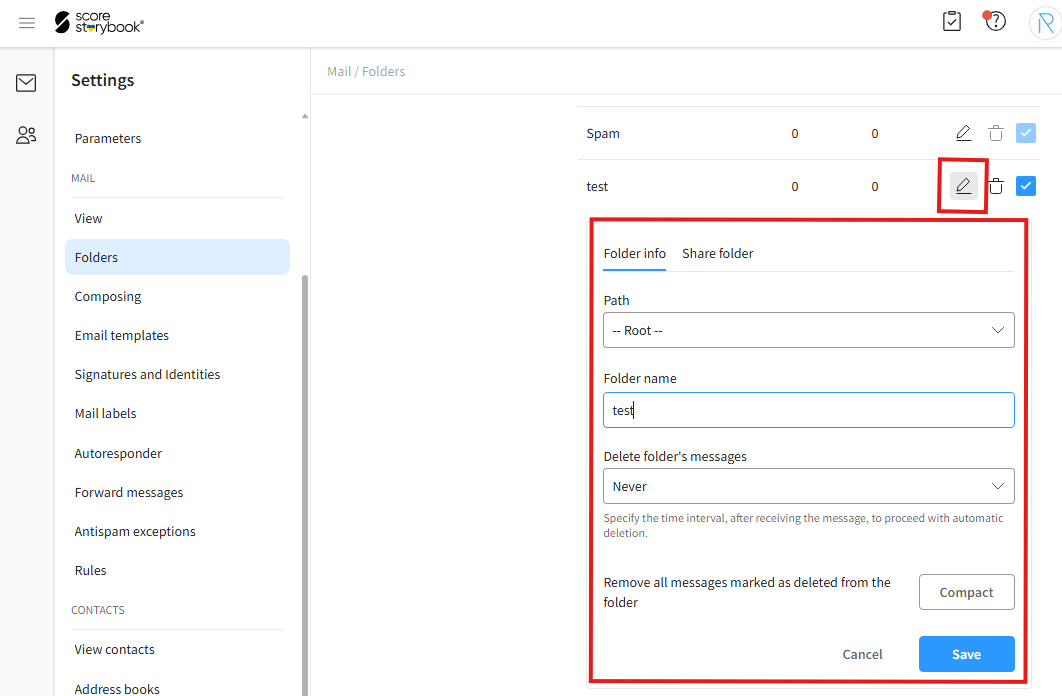This screenshot has height=696, width=1062.
Task: Open Address books settings
Action: pyautogui.click(x=116, y=688)
